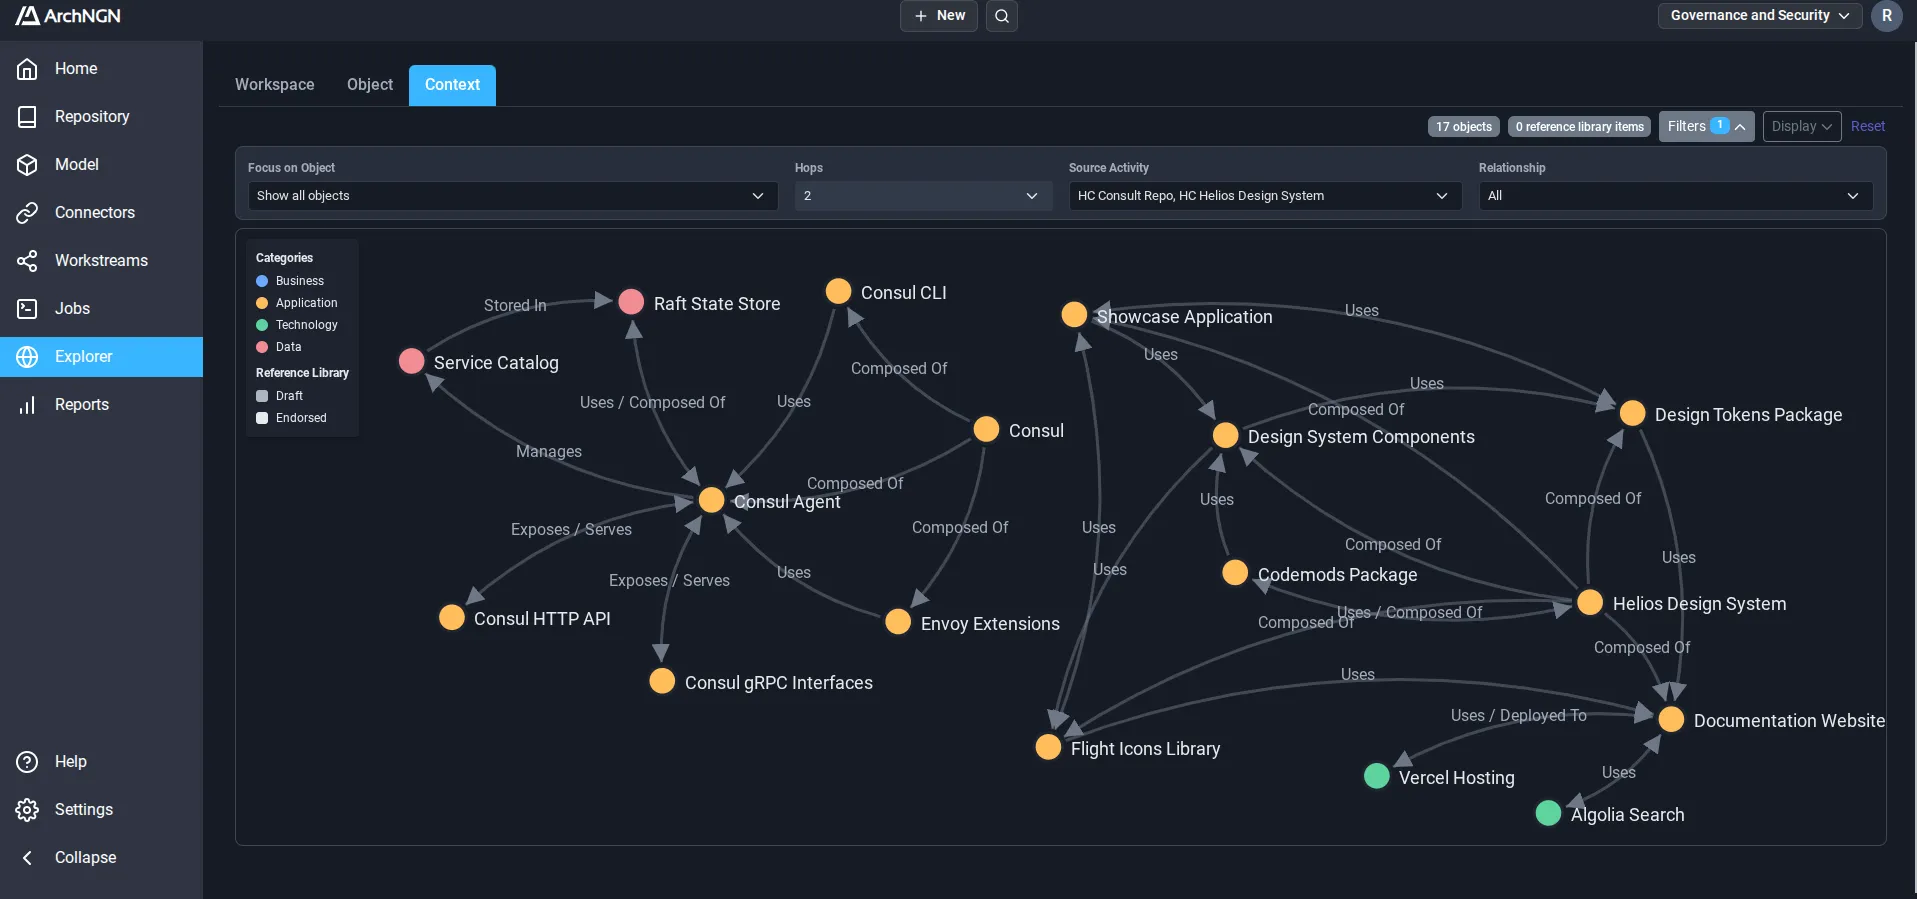Select the Documentation Website node

click(1671, 719)
